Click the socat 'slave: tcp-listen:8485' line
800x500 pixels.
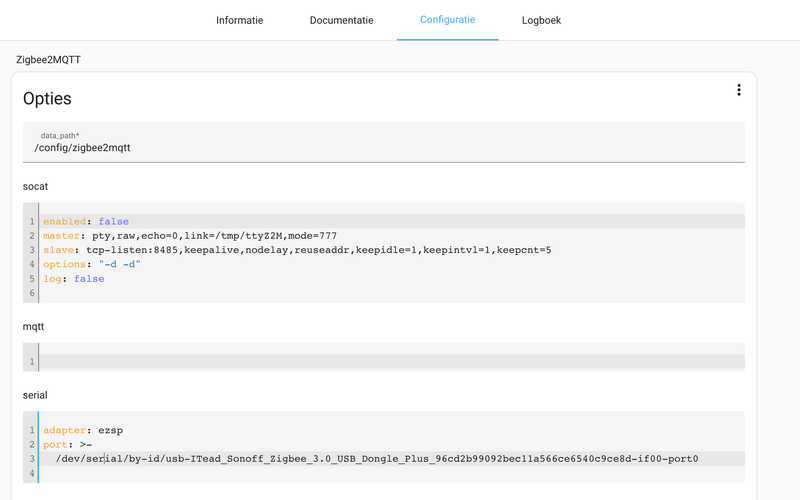click(x=296, y=250)
